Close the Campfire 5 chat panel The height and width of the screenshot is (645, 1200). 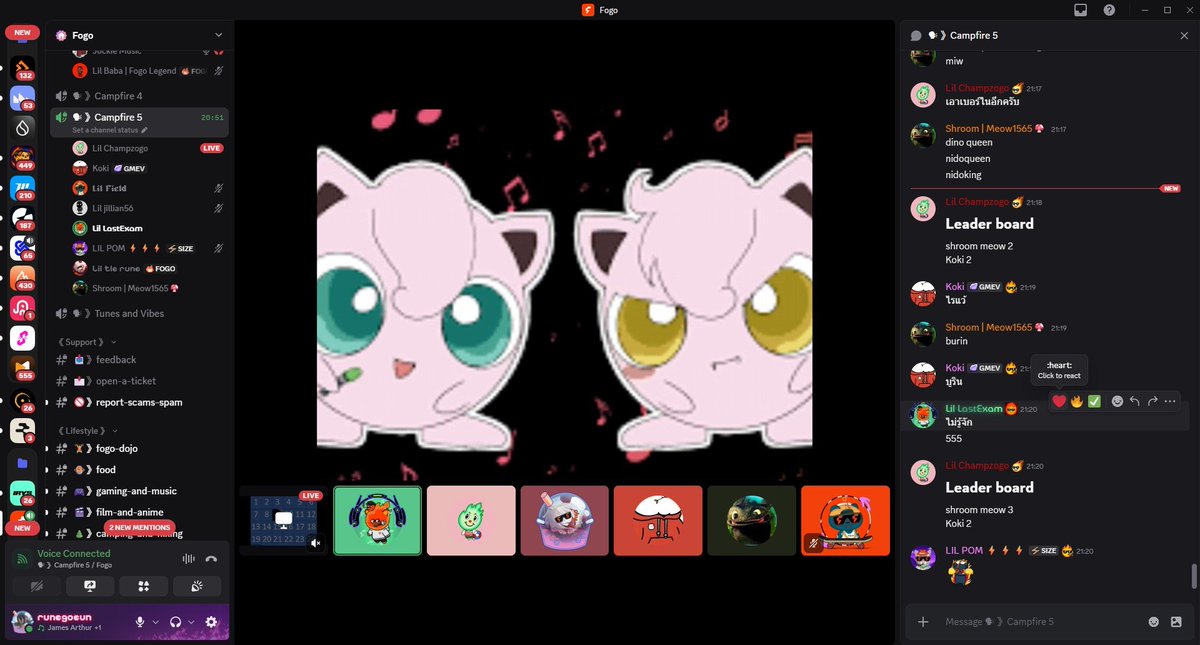(x=1185, y=35)
